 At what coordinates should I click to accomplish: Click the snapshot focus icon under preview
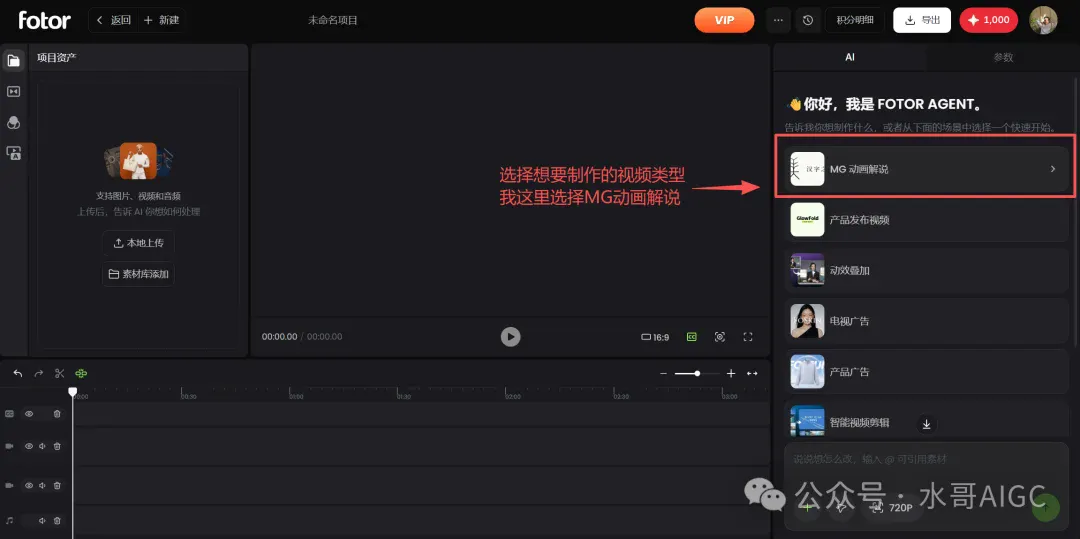720,337
